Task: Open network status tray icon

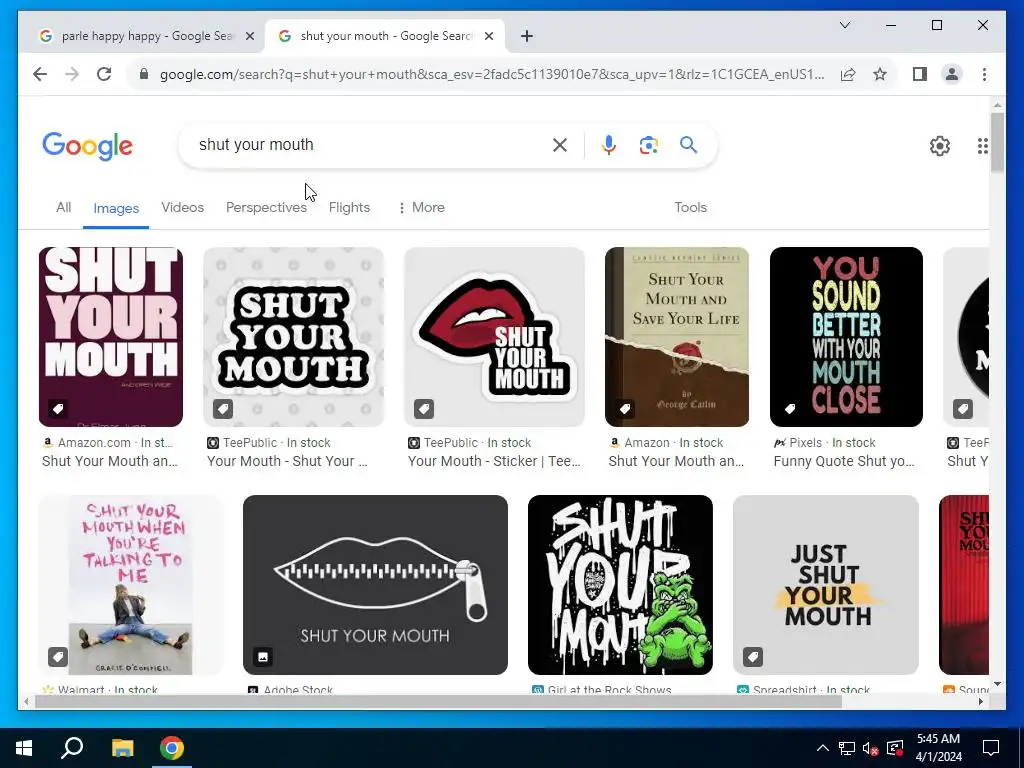Action: pos(847,748)
